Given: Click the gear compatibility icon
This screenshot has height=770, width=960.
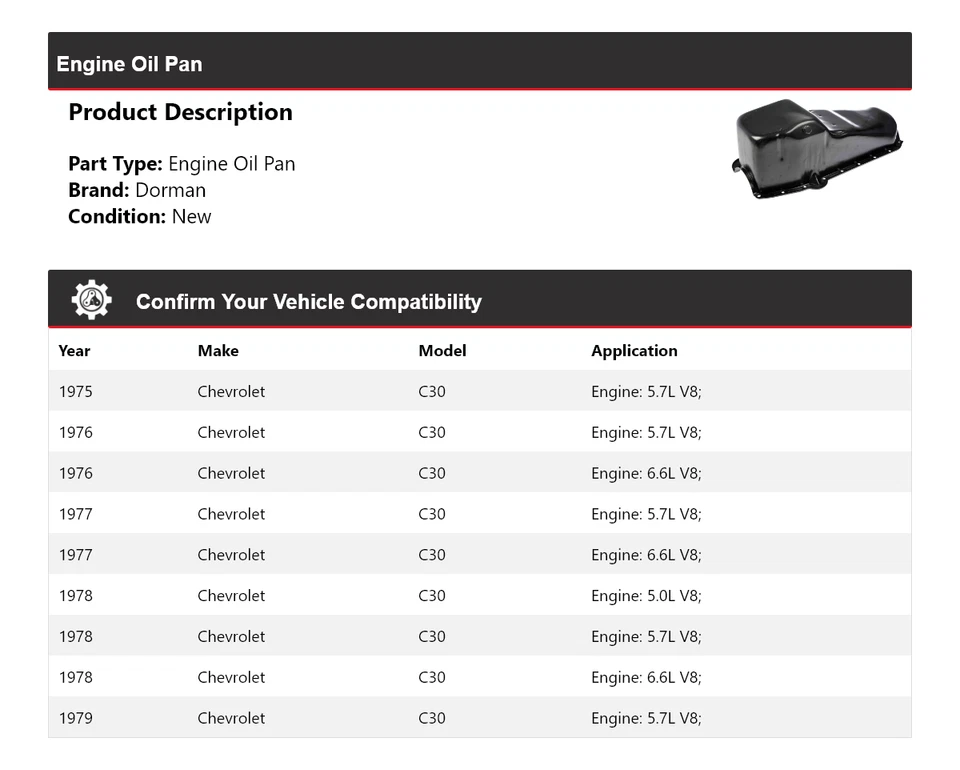Looking at the screenshot, I should coord(91,300).
